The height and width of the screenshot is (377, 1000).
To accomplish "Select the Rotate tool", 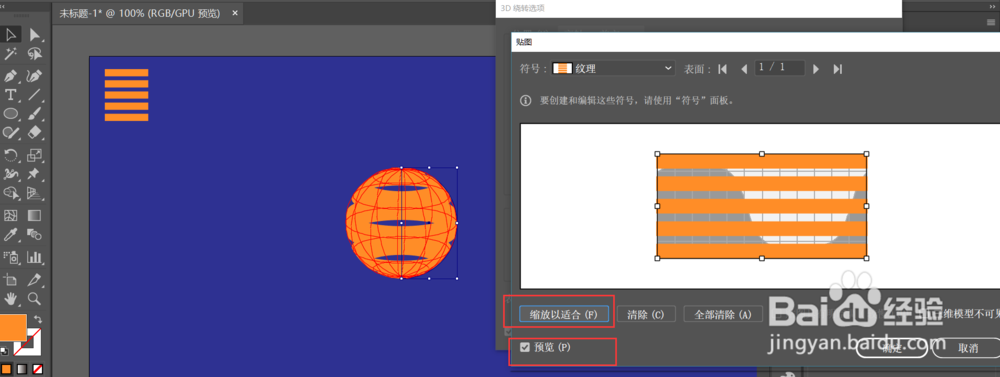I will (x=10, y=155).
